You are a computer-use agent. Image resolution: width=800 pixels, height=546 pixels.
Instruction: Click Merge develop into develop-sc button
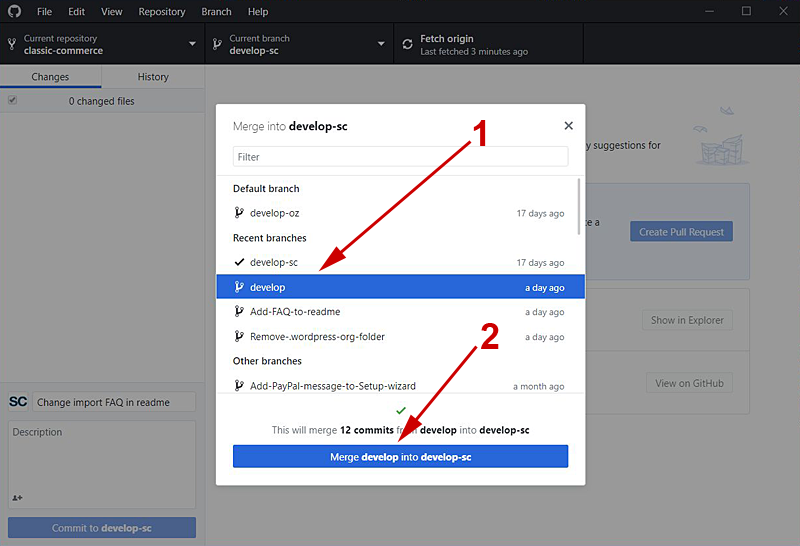pos(401,456)
